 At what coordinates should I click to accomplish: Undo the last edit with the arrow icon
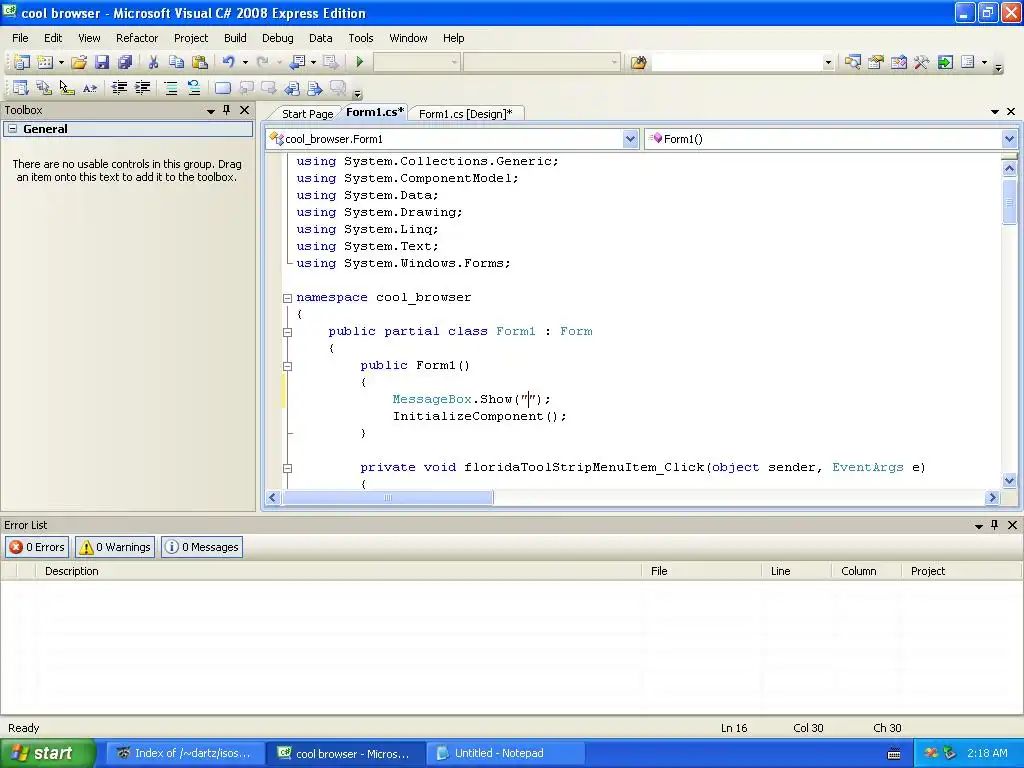[228, 62]
